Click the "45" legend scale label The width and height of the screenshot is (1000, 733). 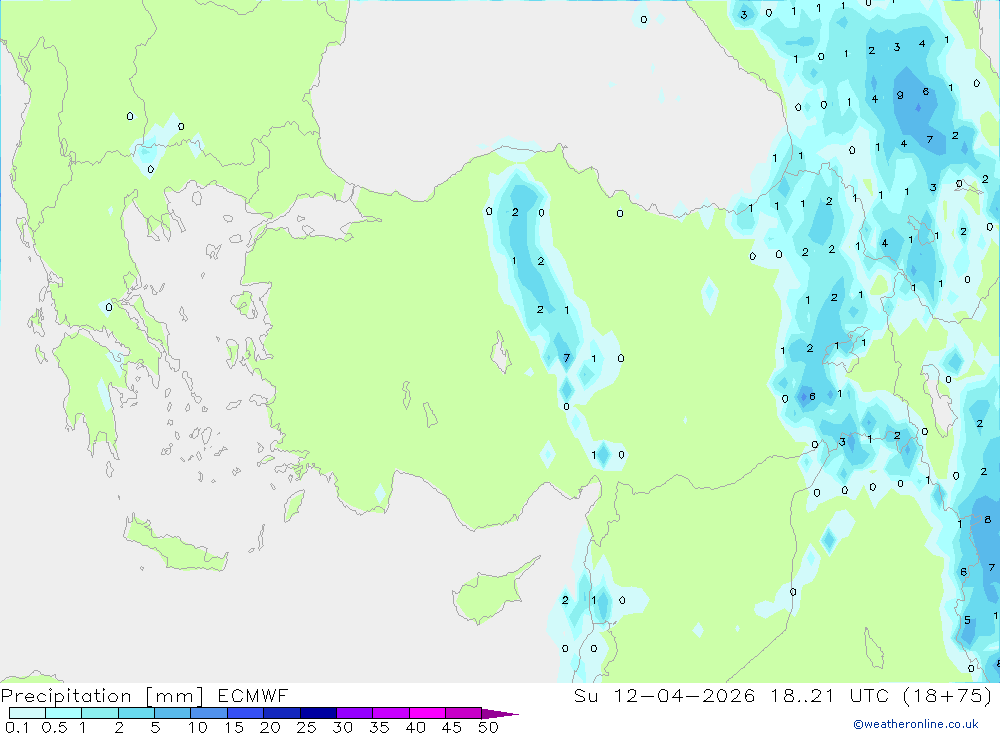452,727
